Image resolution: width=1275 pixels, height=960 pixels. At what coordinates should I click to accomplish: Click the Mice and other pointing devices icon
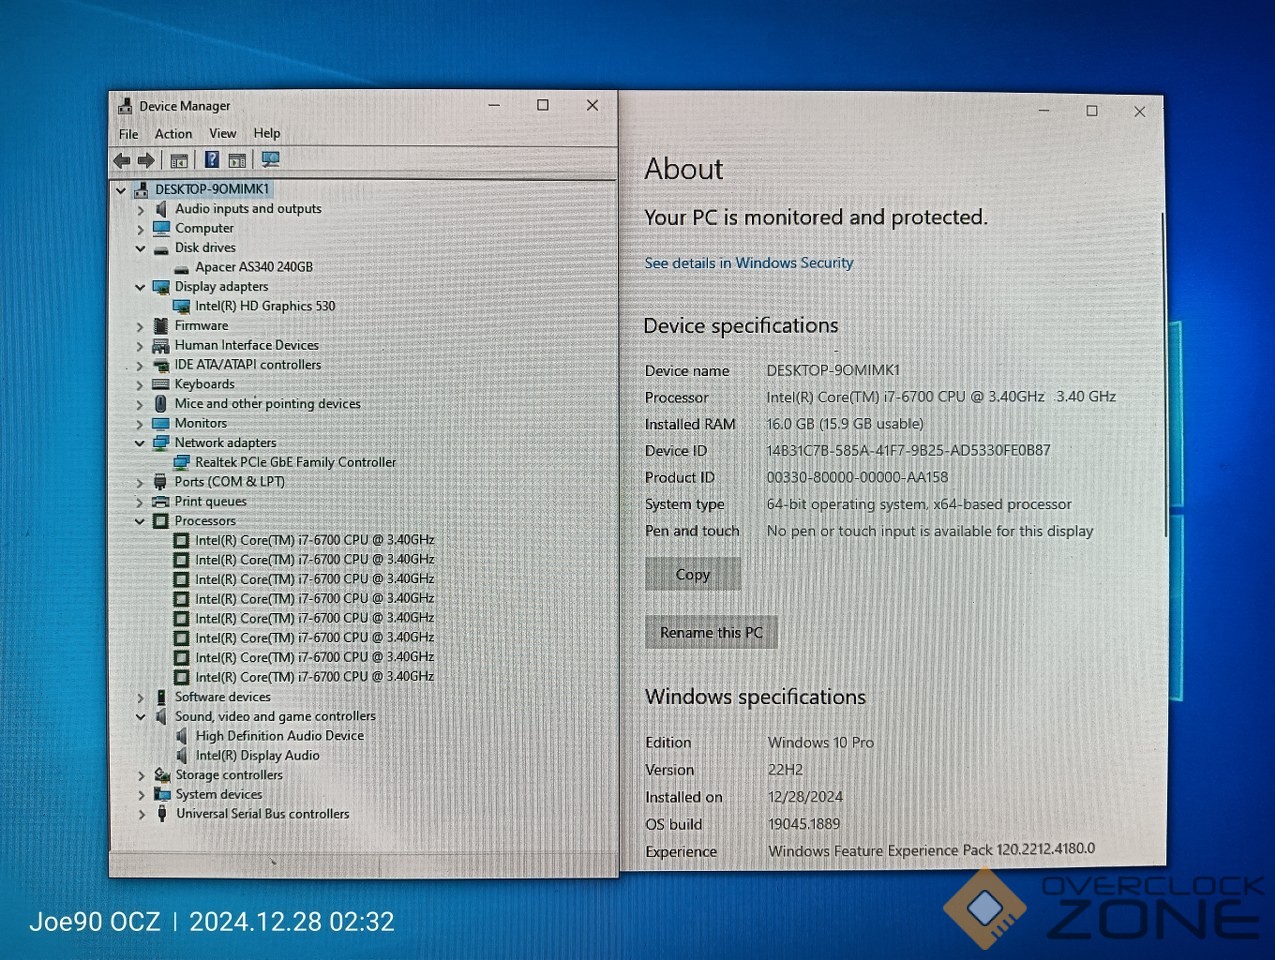pos(161,404)
